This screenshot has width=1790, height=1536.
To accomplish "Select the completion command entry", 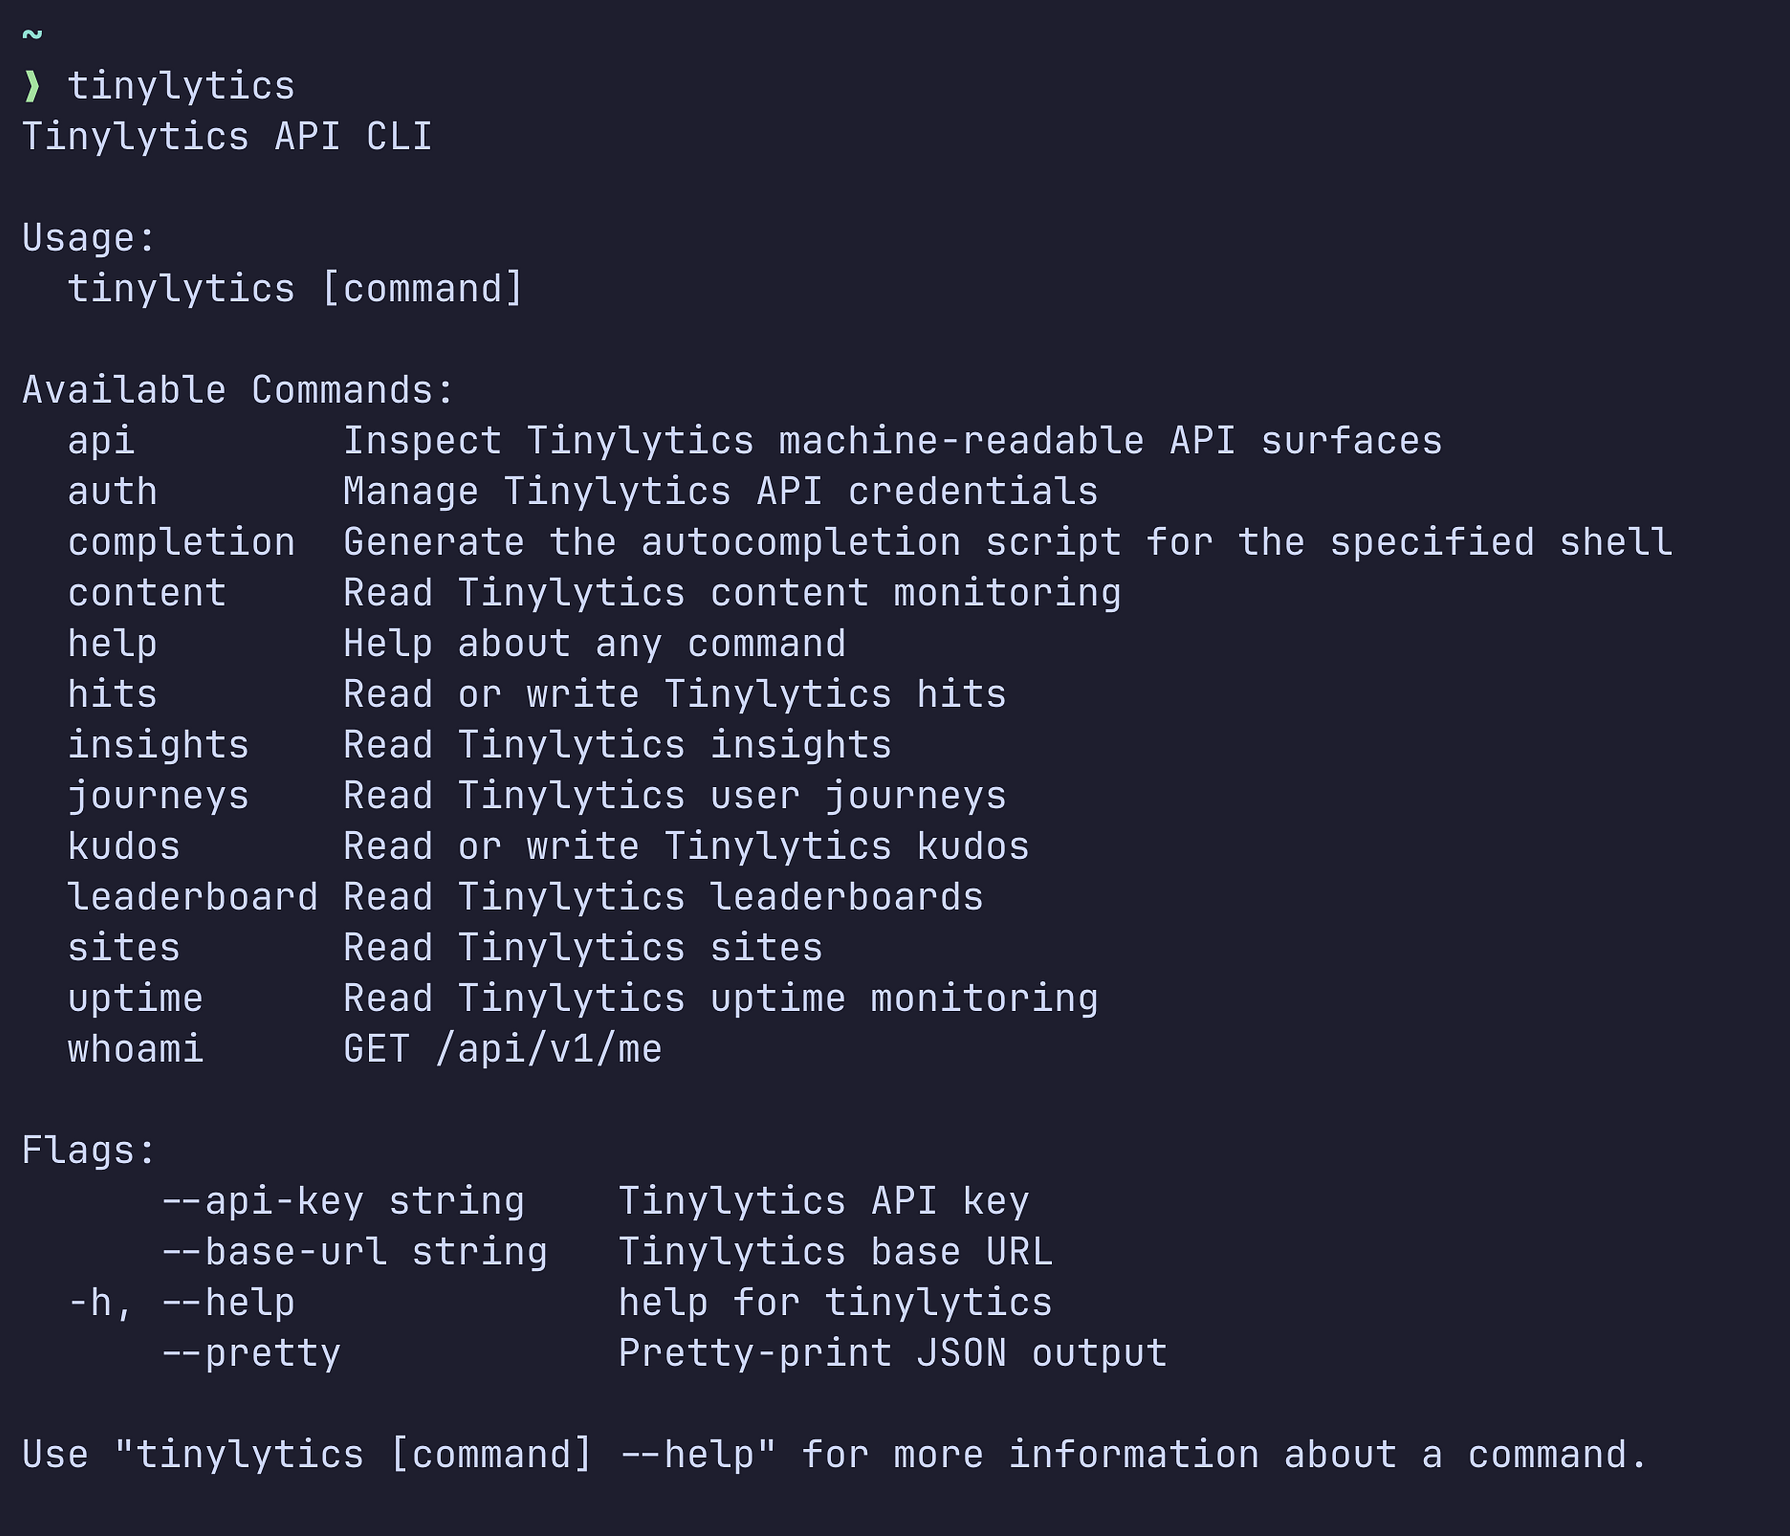I will click(181, 543).
